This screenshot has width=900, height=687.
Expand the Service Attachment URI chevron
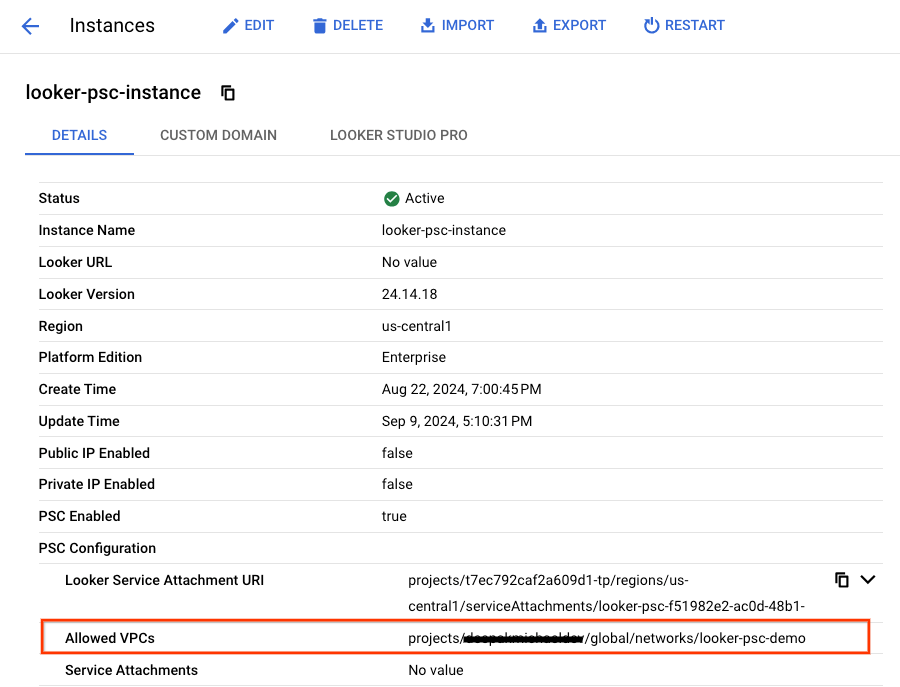(868, 580)
